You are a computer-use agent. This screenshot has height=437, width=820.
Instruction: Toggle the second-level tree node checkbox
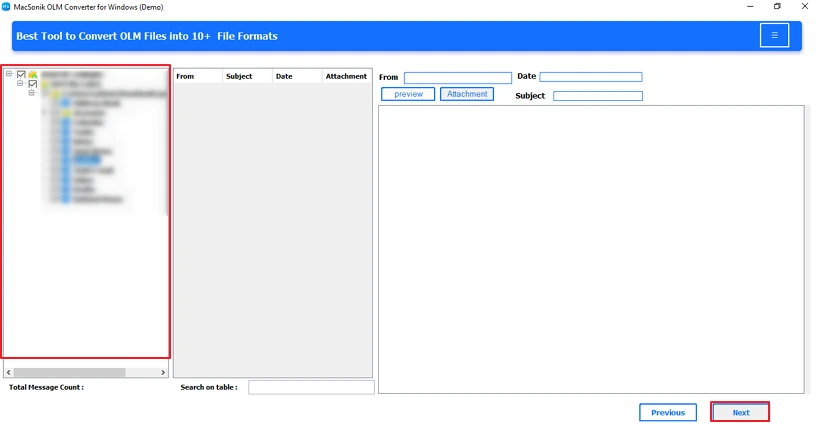pos(32,84)
